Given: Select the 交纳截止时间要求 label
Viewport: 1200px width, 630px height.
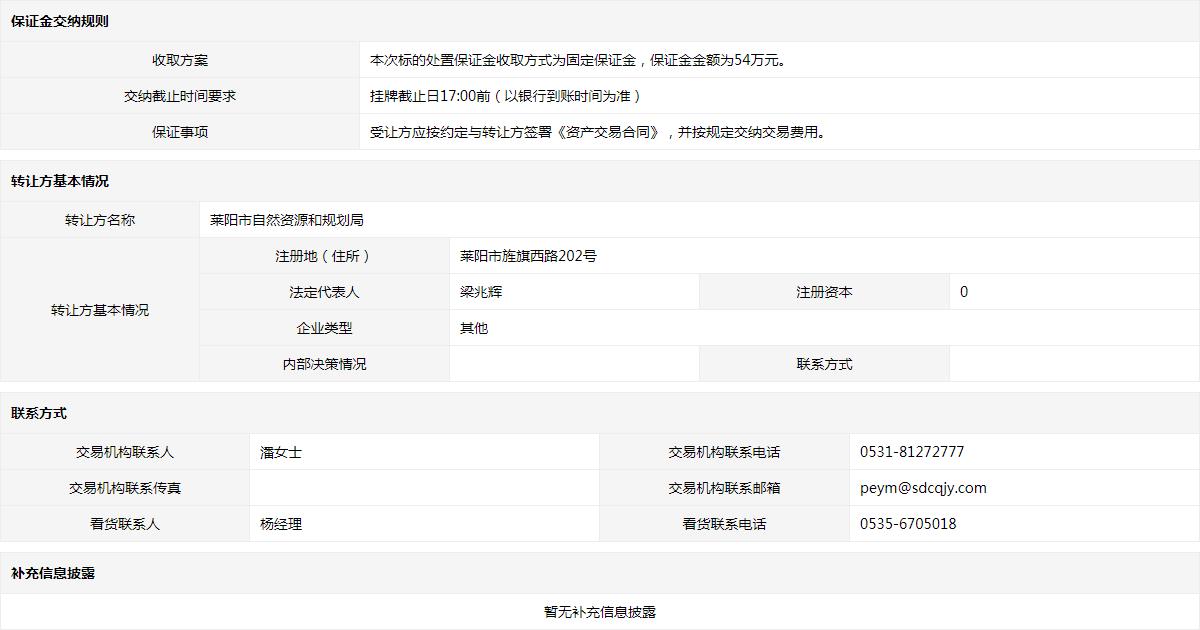Looking at the screenshot, I should click(180, 96).
